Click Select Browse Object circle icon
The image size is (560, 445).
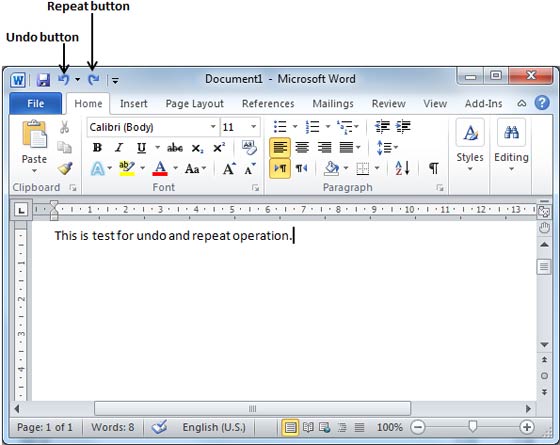point(544,376)
